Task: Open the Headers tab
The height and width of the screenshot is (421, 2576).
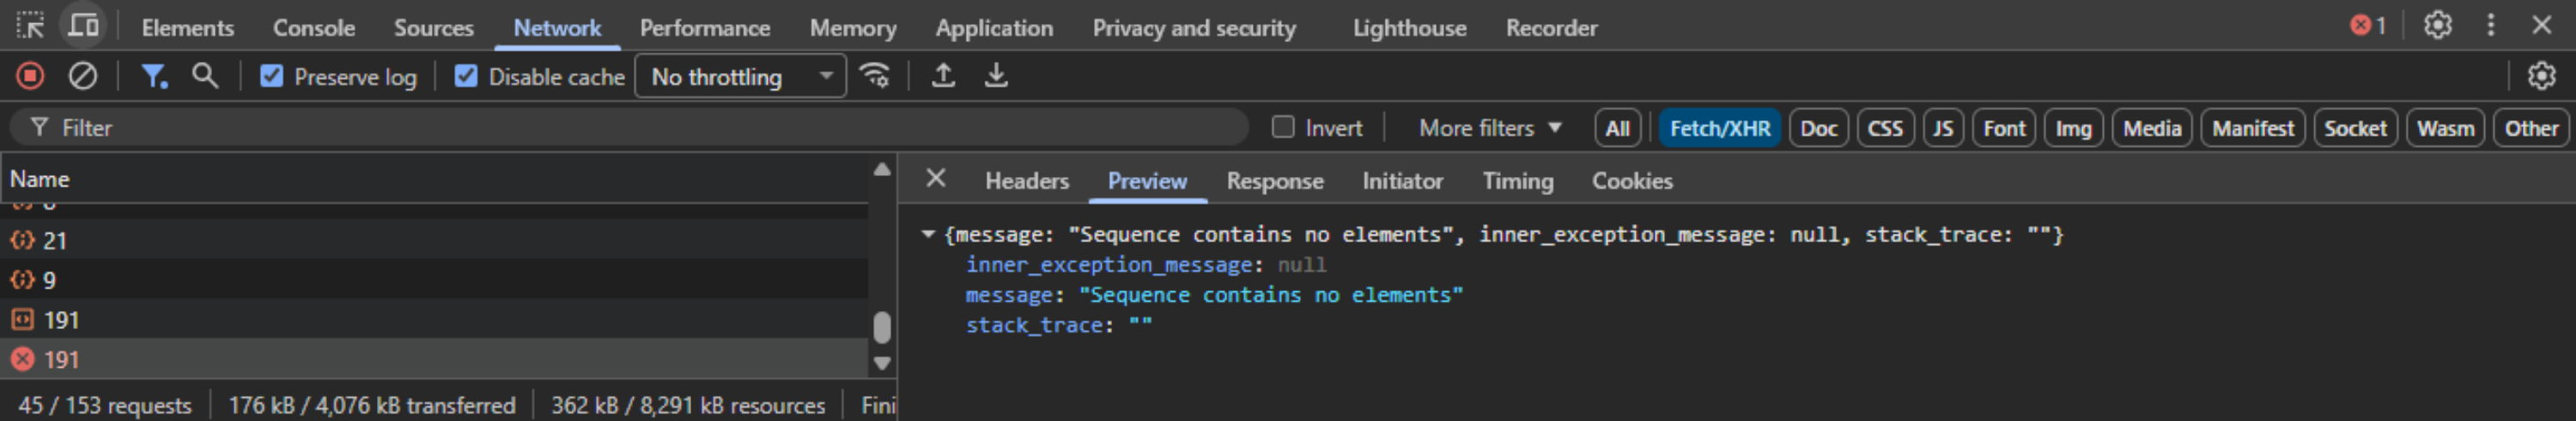Action: pos(1026,181)
